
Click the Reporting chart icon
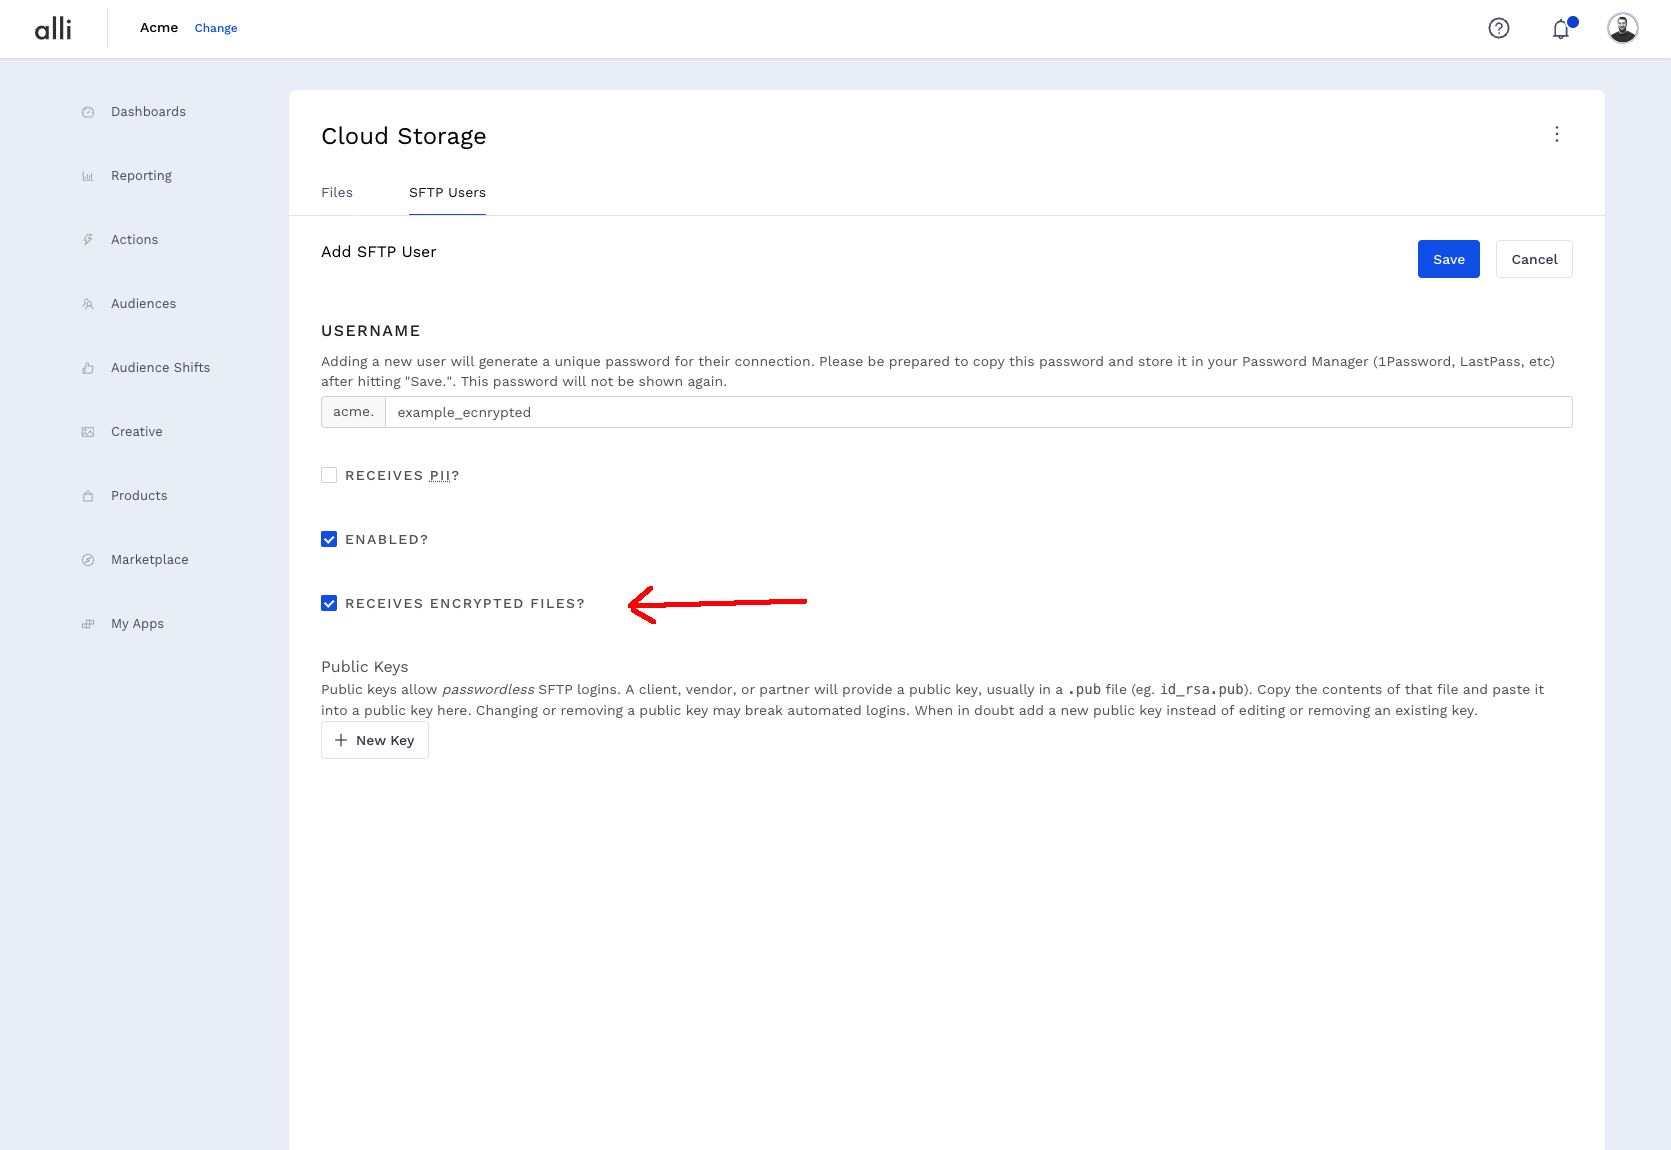[x=88, y=176]
